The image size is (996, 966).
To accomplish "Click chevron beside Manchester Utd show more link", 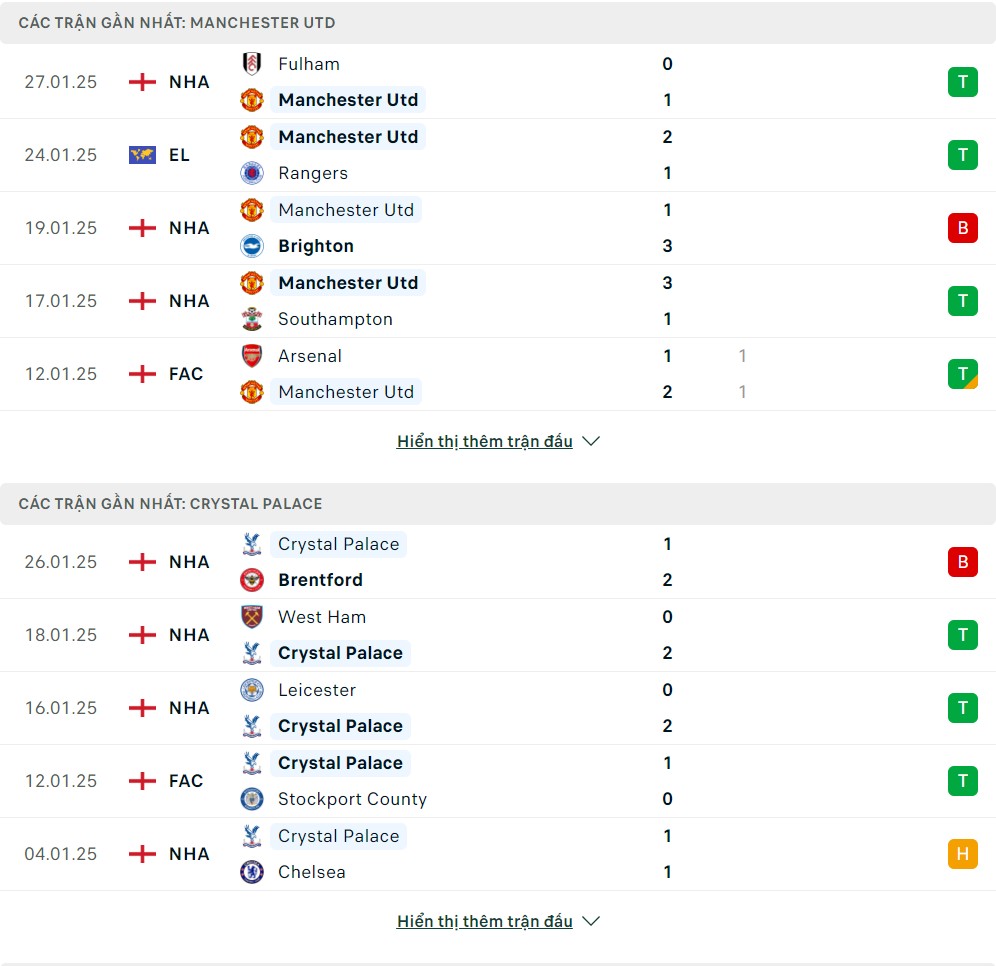I will (x=591, y=441).
